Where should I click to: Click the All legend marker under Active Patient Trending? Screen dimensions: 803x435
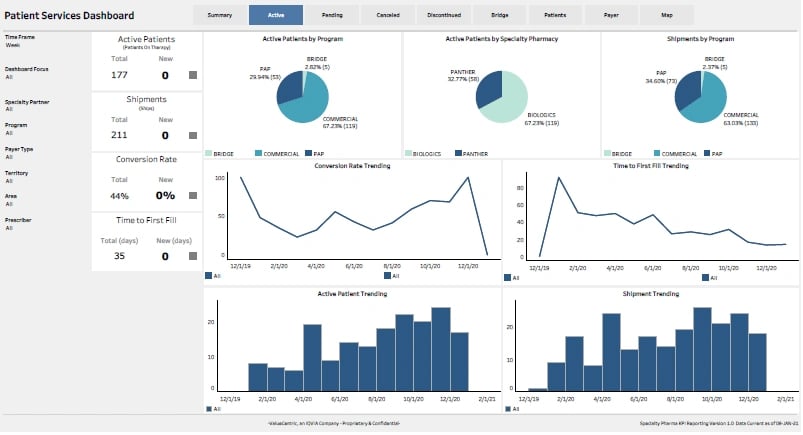209,409
